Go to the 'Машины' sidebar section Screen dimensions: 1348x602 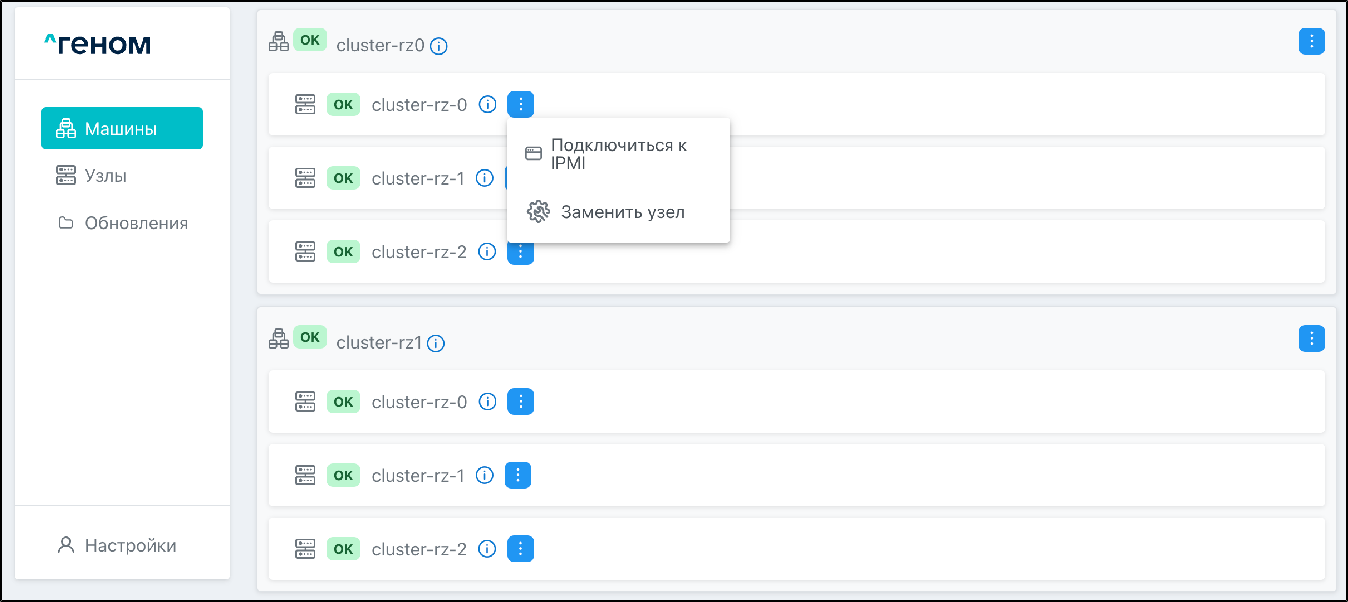click(x=122, y=128)
